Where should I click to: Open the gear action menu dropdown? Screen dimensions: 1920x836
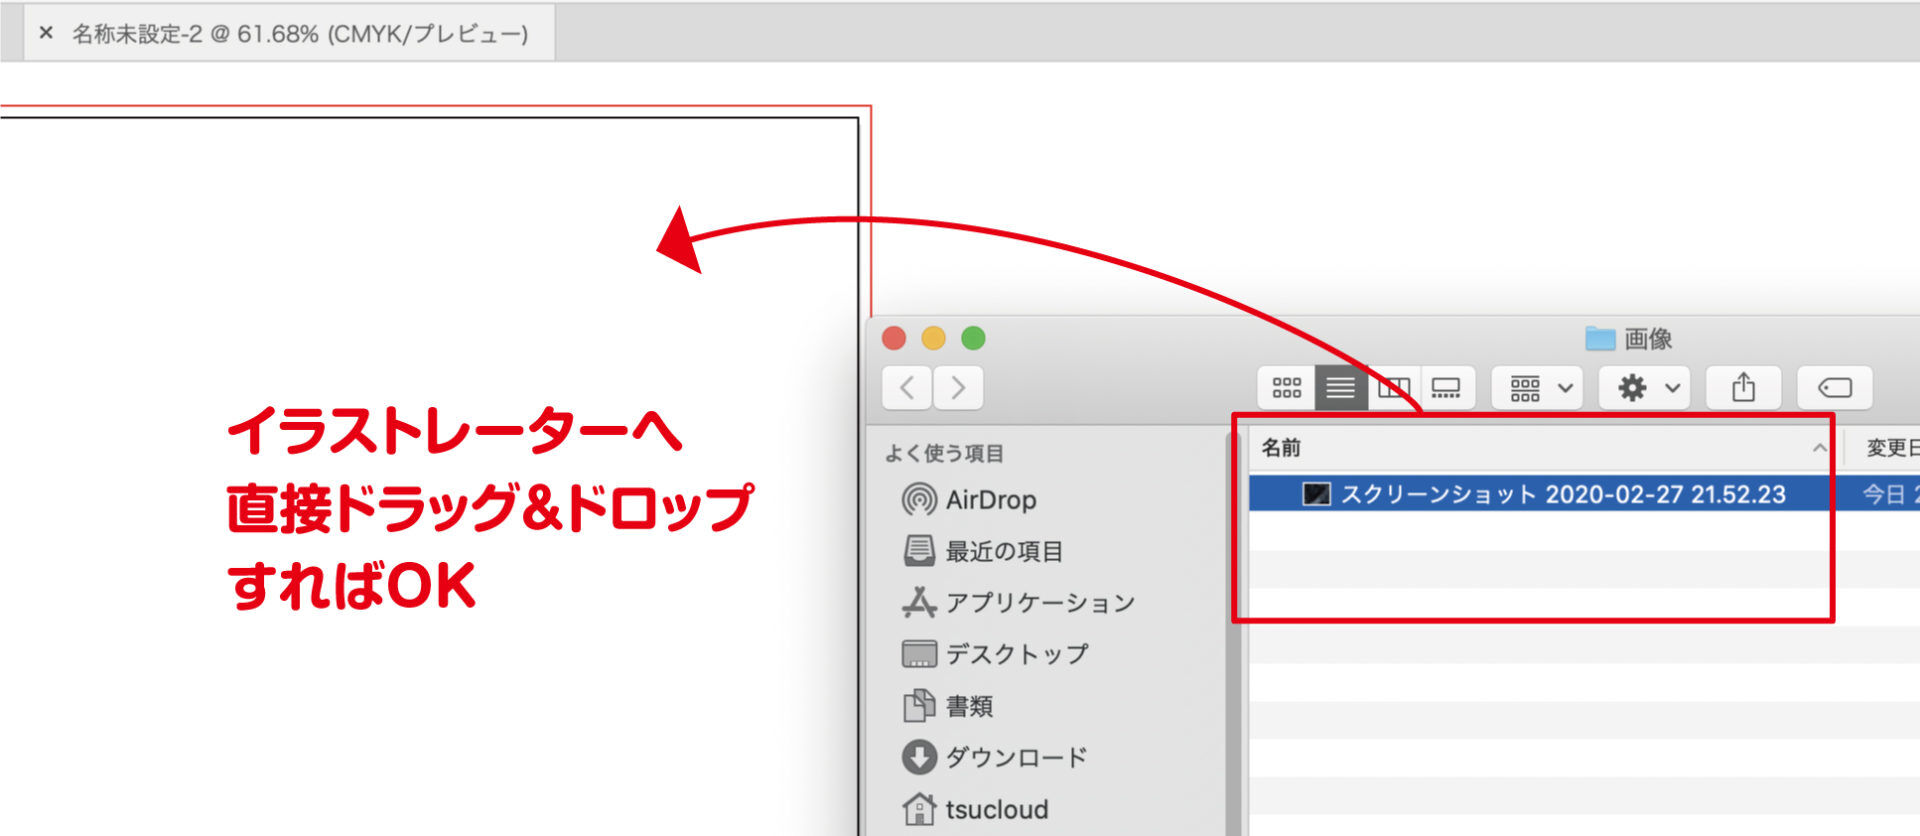1645,388
